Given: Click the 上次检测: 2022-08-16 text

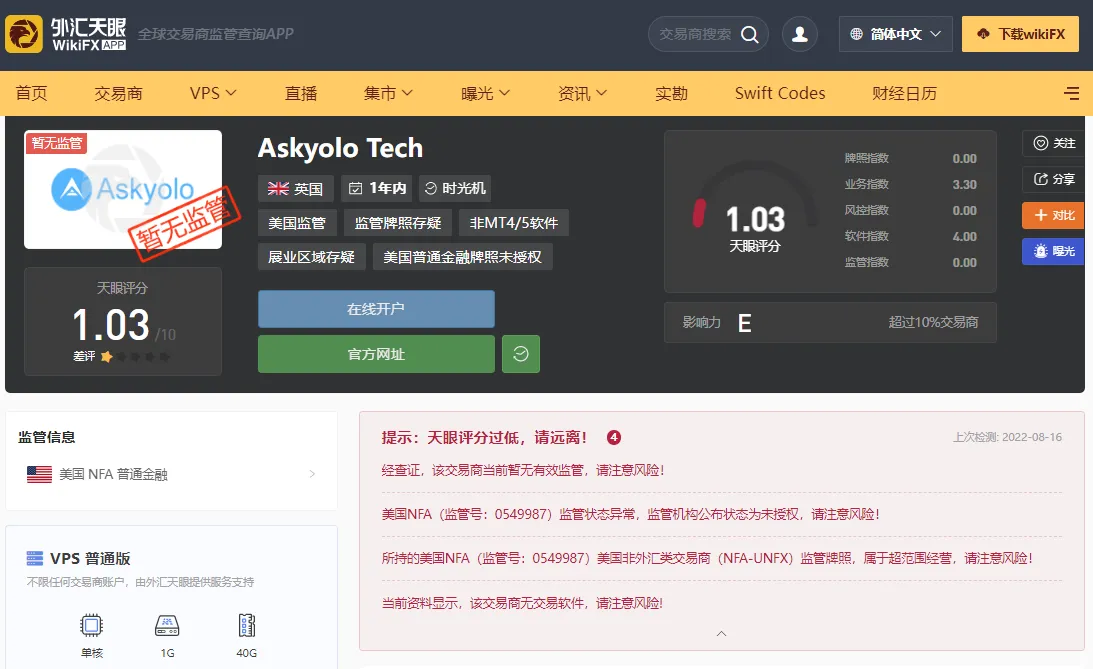Looking at the screenshot, I should [1007, 437].
